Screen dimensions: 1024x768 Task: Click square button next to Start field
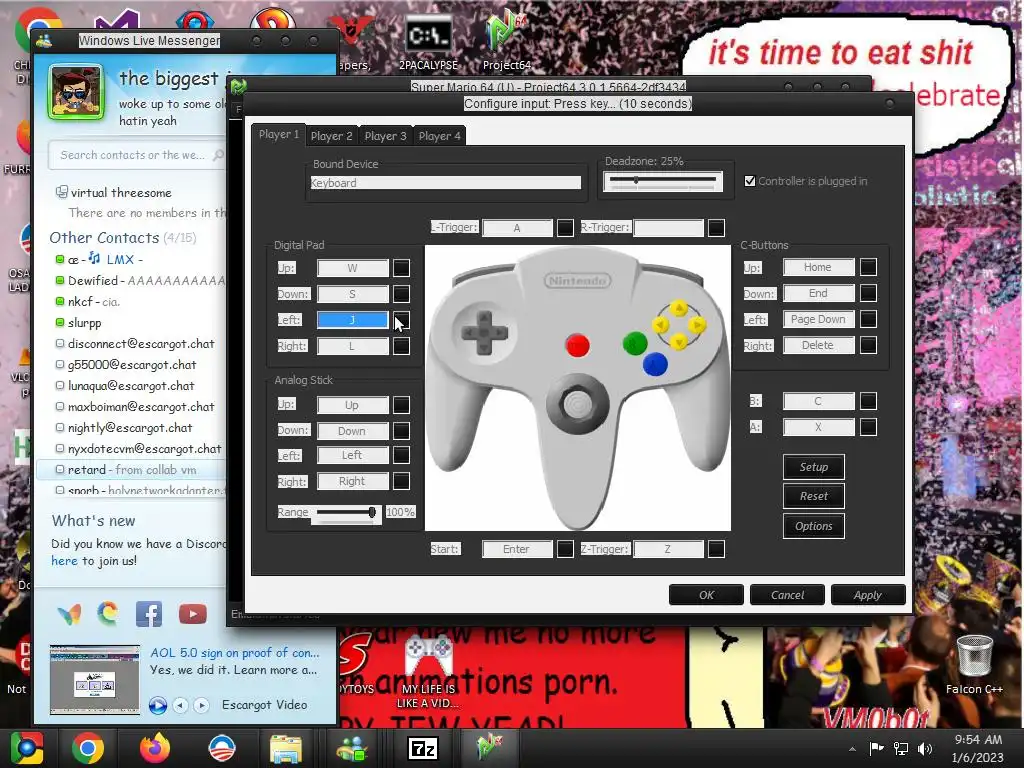click(x=566, y=549)
